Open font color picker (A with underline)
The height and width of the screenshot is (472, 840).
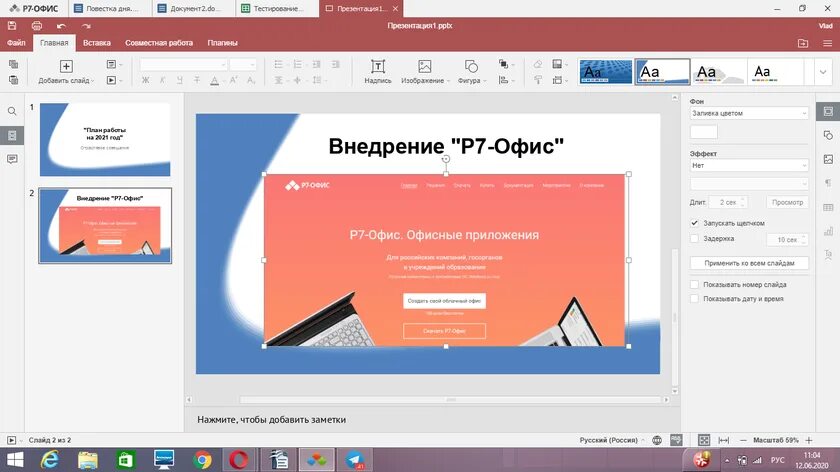[x=214, y=80]
